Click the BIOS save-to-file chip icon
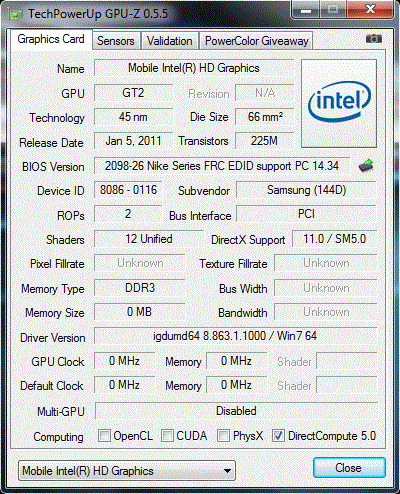Viewport: 400px width, 494px height. pyautogui.click(x=366, y=165)
